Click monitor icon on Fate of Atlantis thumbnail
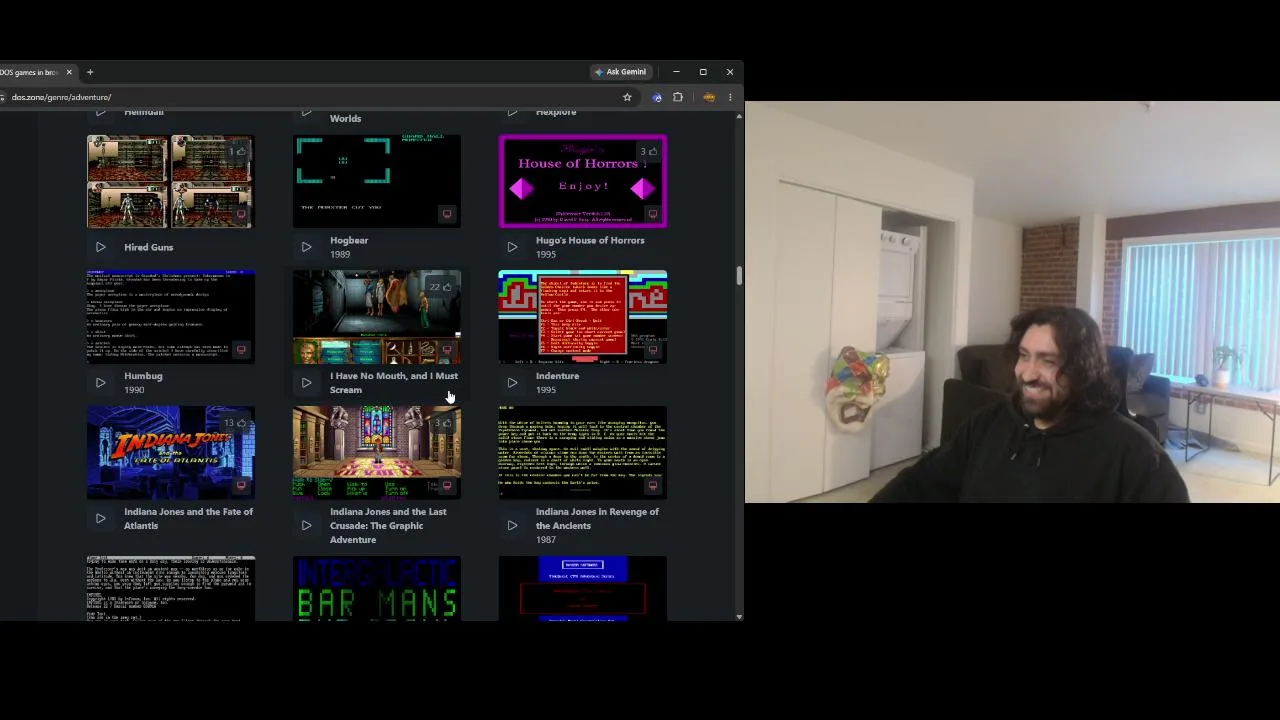1280x720 pixels. 241,486
